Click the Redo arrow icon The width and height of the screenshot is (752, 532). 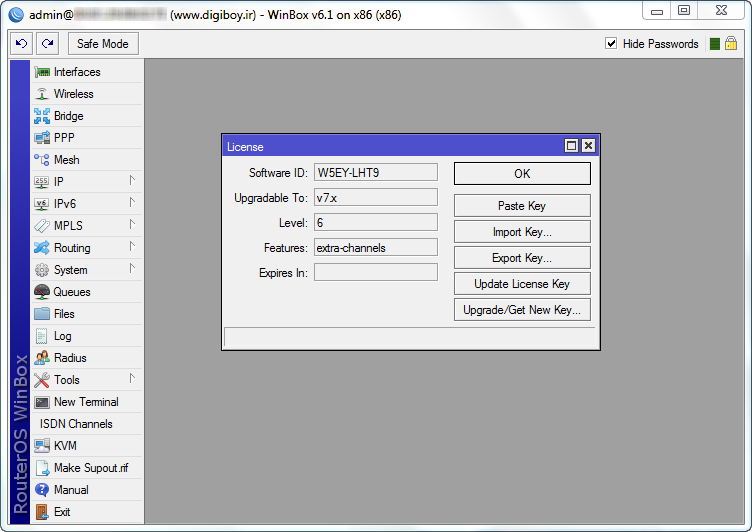point(47,44)
